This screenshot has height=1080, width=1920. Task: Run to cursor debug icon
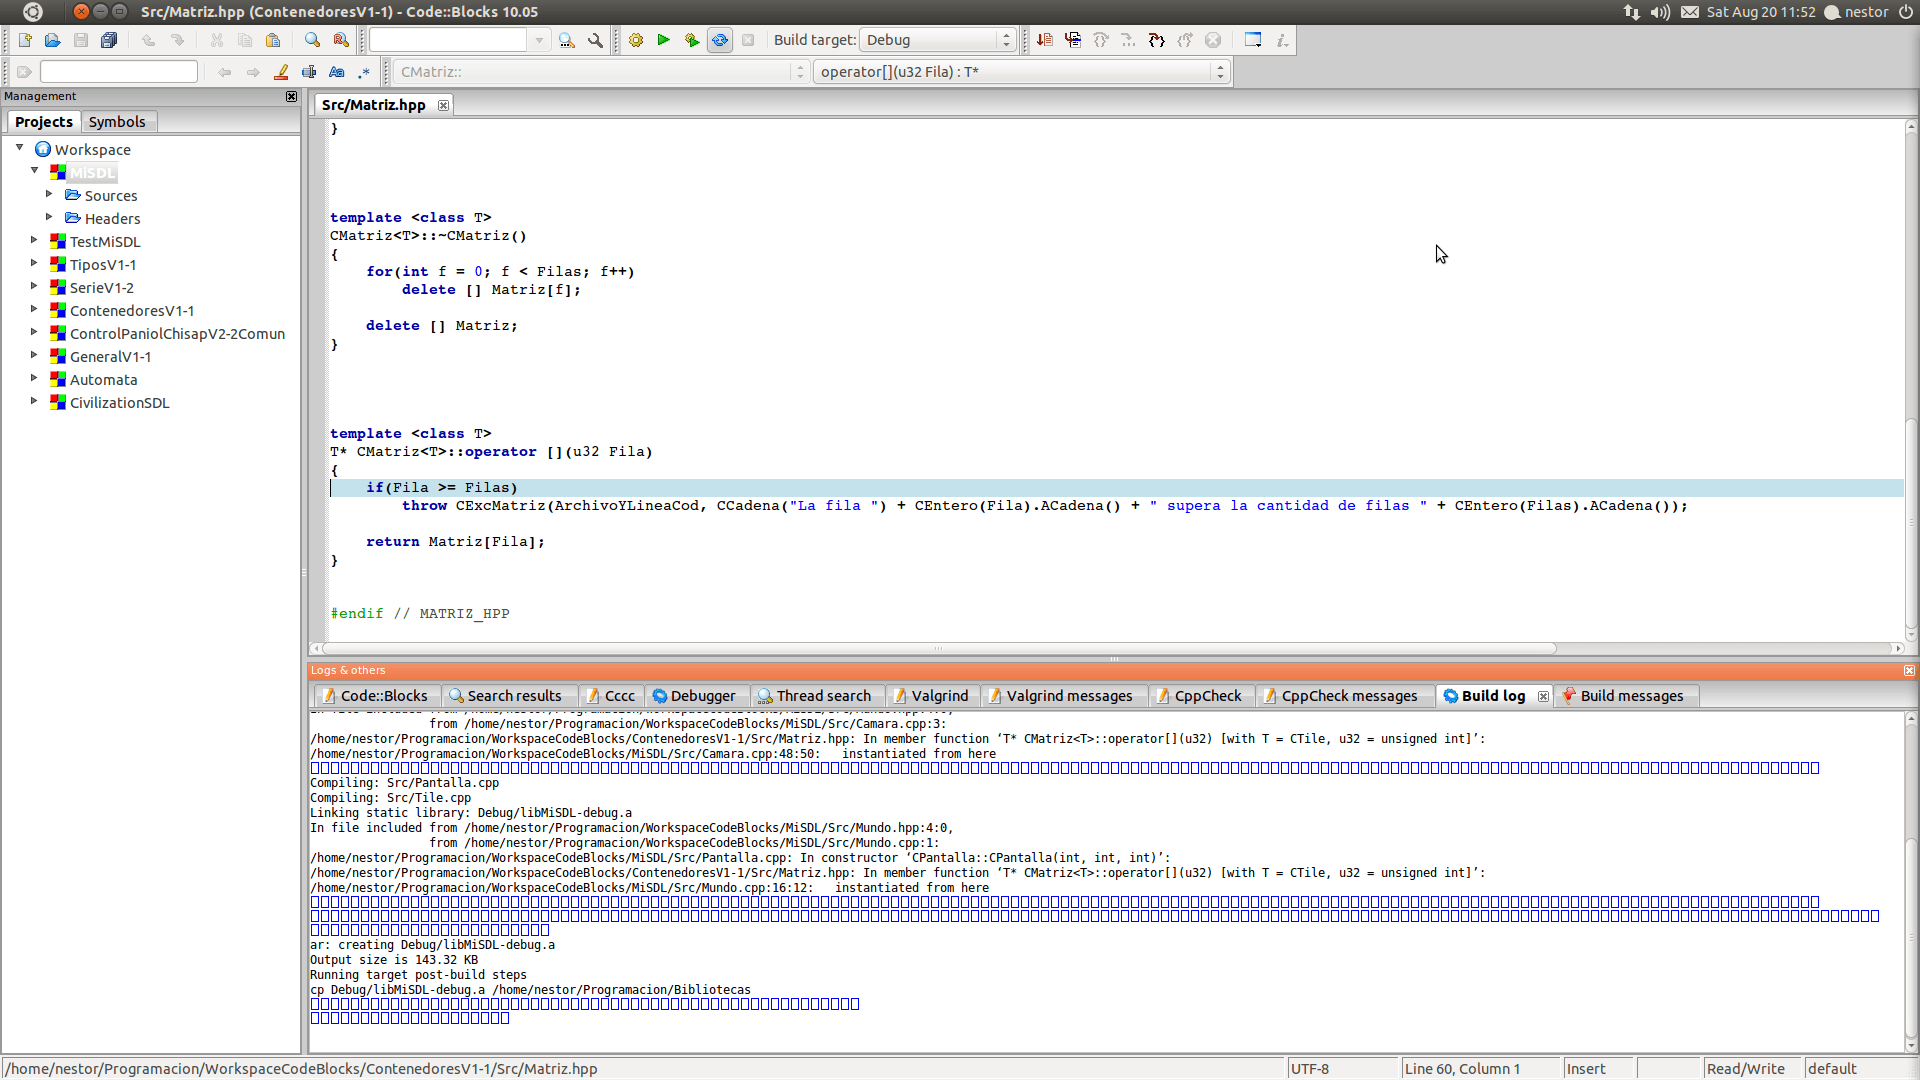(1073, 40)
